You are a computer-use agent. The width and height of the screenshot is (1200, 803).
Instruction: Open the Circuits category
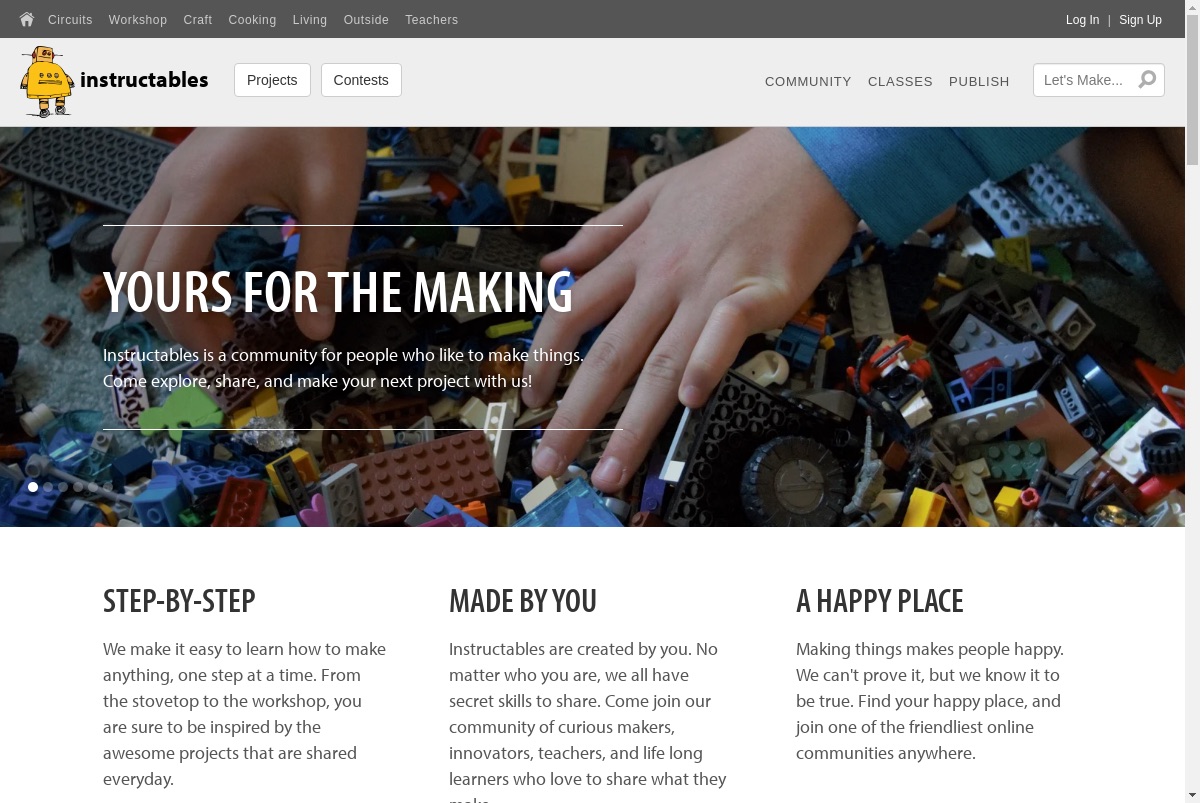click(70, 19)
